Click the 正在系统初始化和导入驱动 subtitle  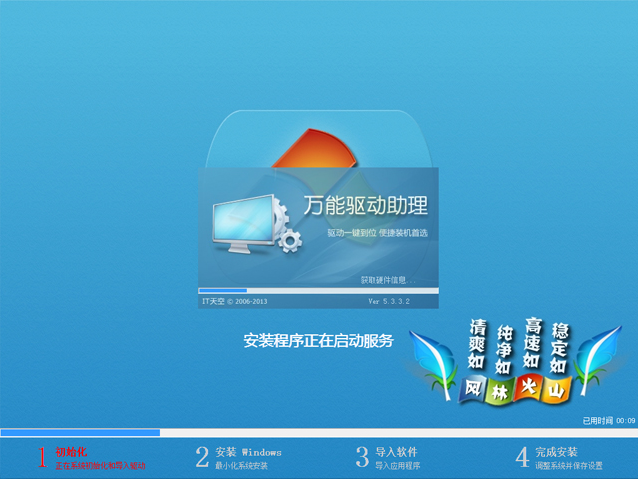click(x=101, y=466)
